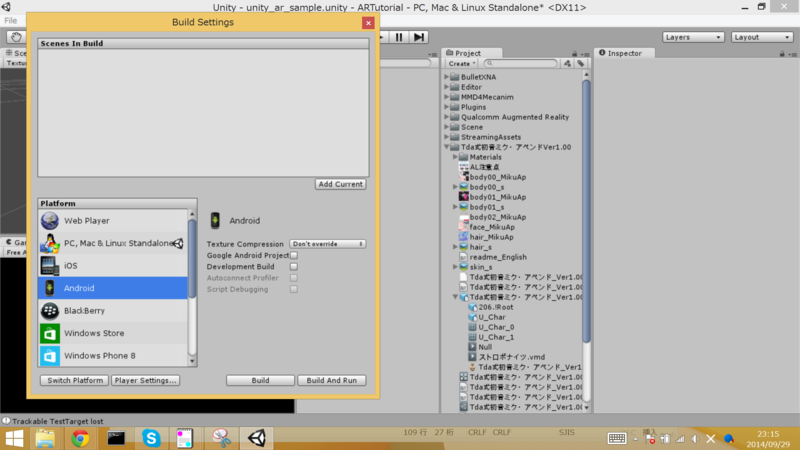This screenshot has width=800, height=450.
Task: Click the Inspector panel lock icon
Action: point(782,54)
